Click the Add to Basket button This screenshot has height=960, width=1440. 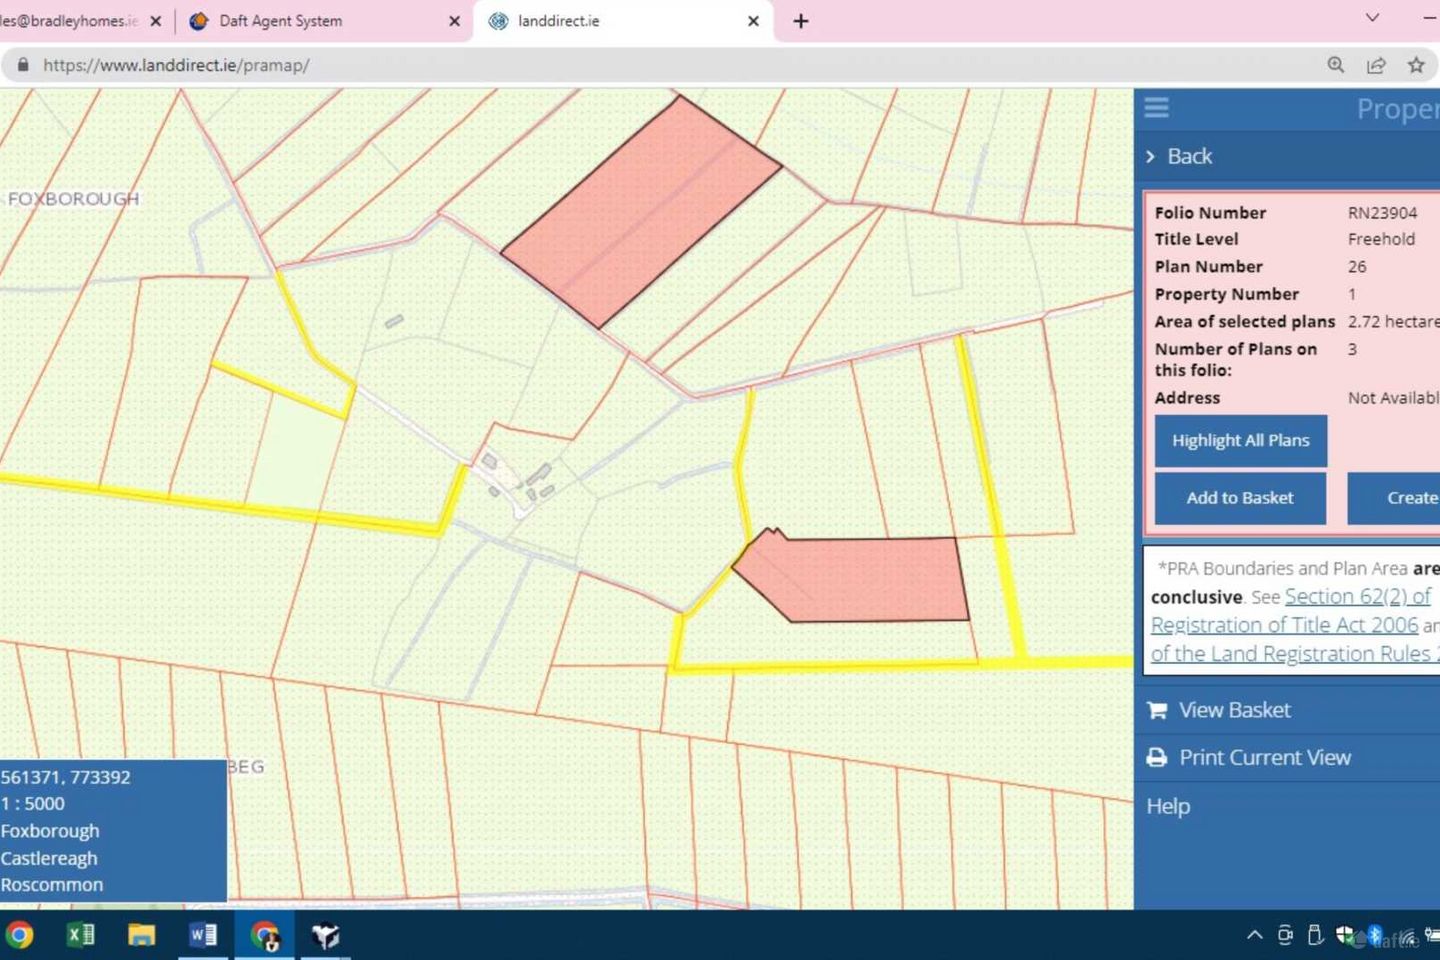1240,498
